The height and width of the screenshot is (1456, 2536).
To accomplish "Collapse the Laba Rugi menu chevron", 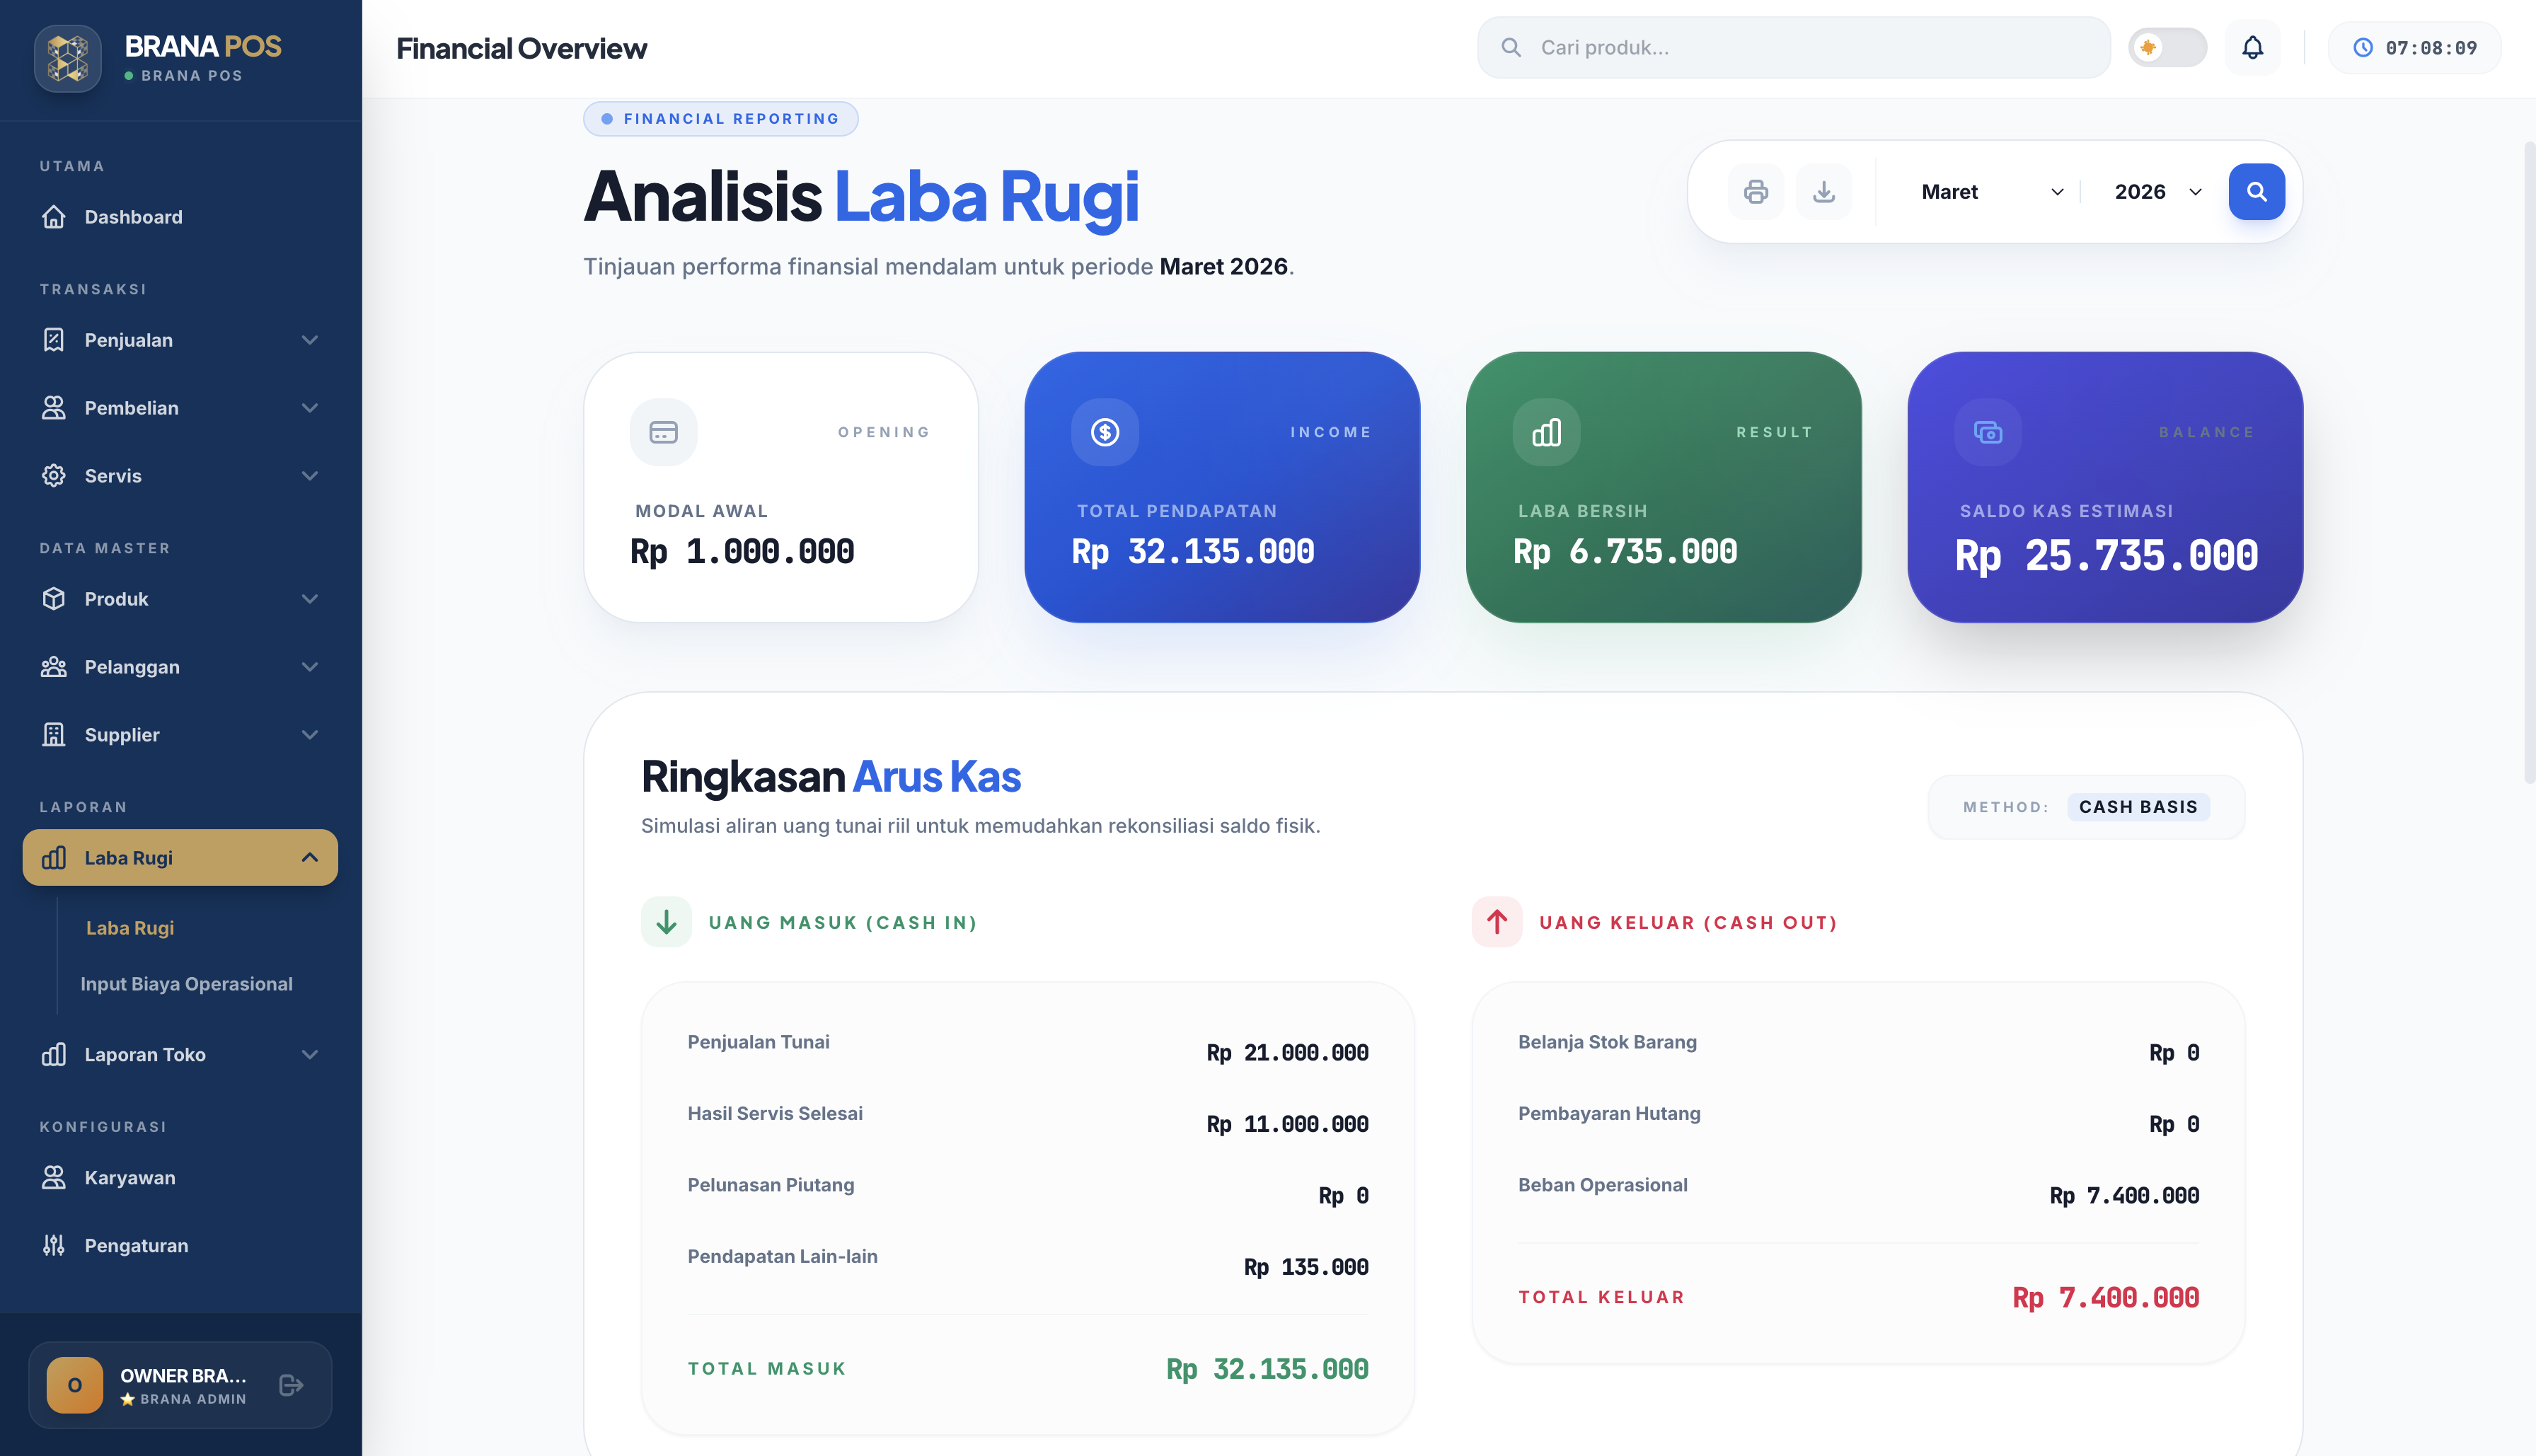I will pyautogui.click(x=310, y=858).
